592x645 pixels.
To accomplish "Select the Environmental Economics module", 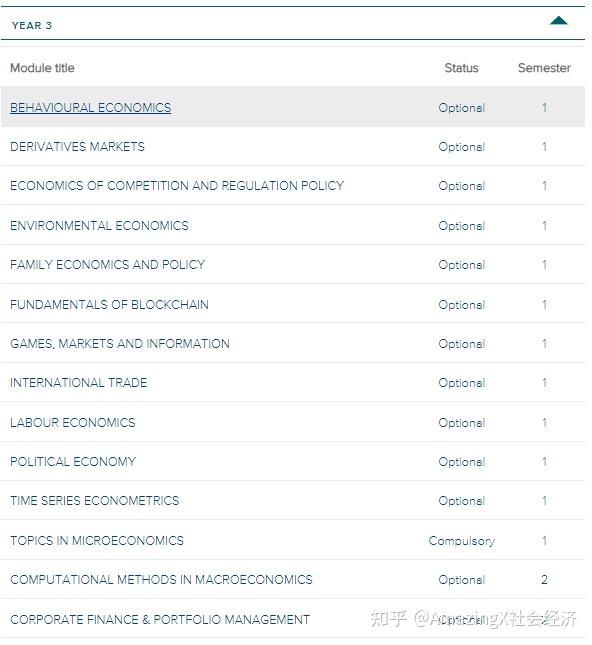I will point(99,225).
